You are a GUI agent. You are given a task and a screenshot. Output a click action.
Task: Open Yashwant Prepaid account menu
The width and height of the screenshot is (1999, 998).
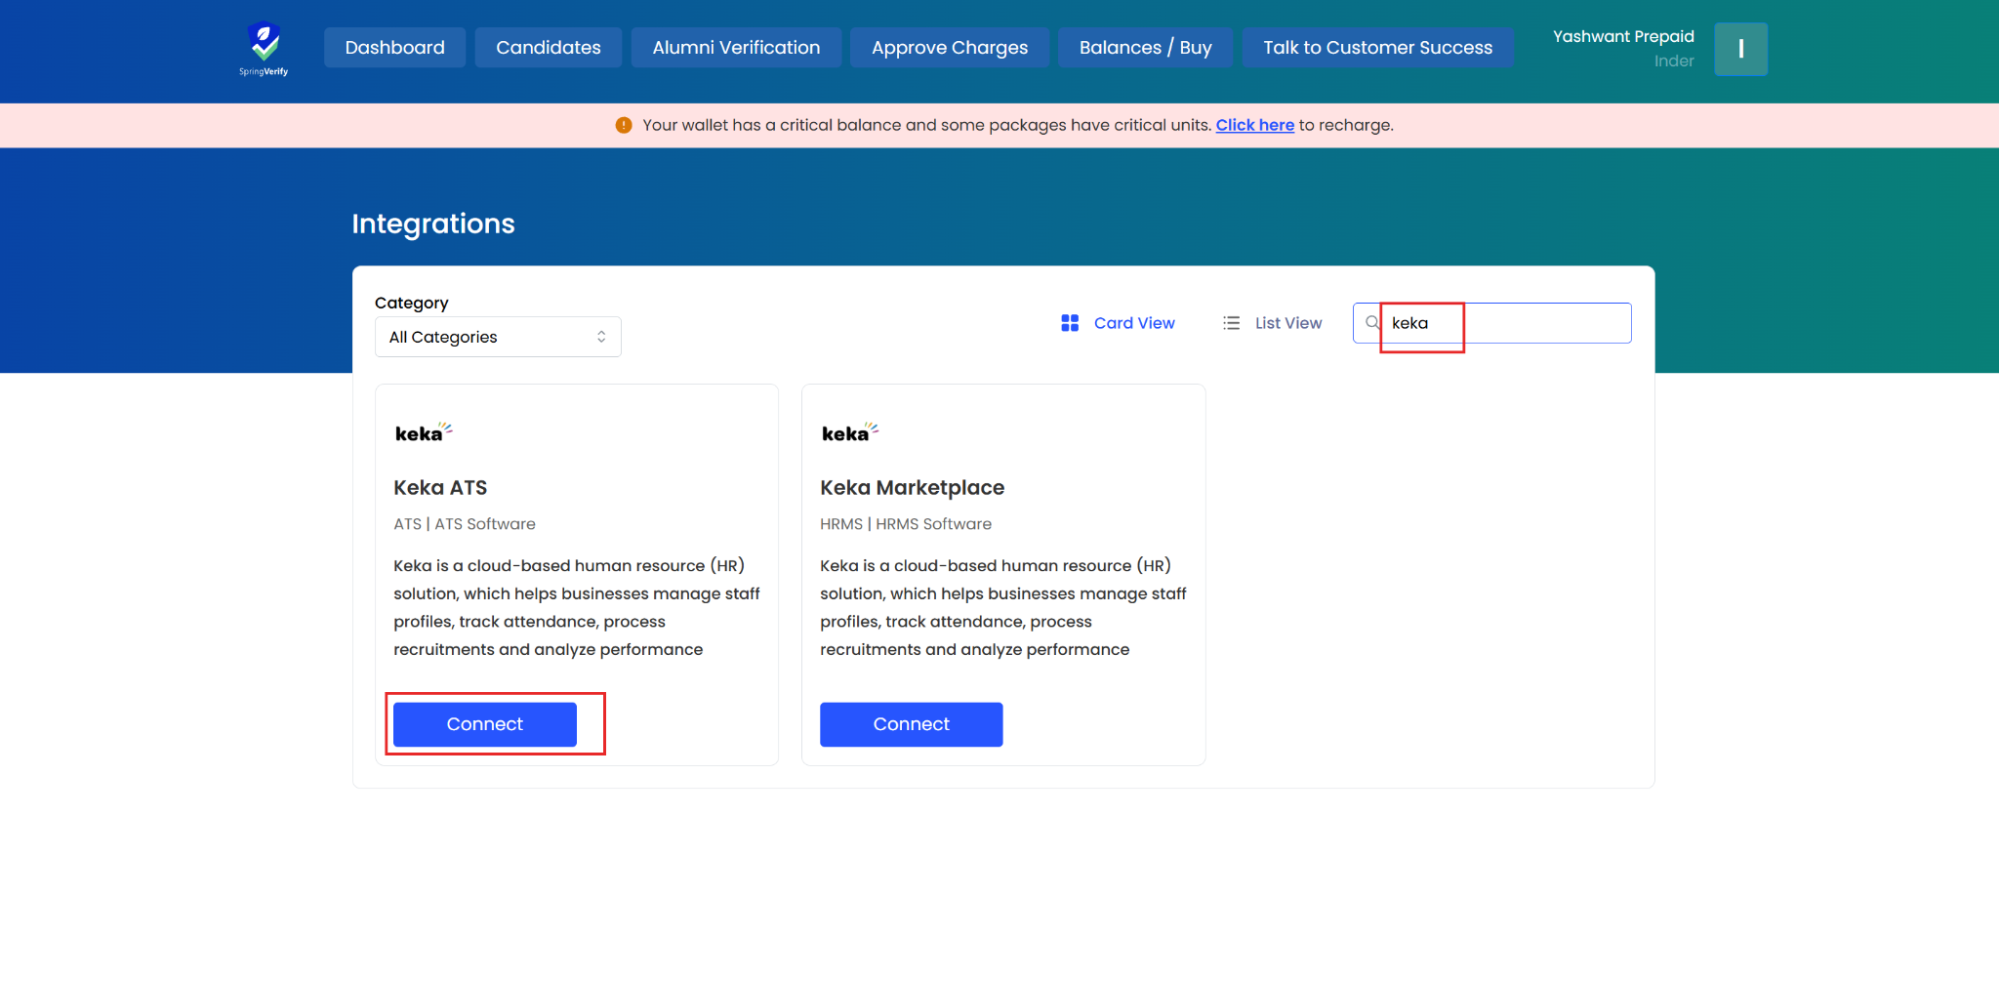(x=1622, y=47)
